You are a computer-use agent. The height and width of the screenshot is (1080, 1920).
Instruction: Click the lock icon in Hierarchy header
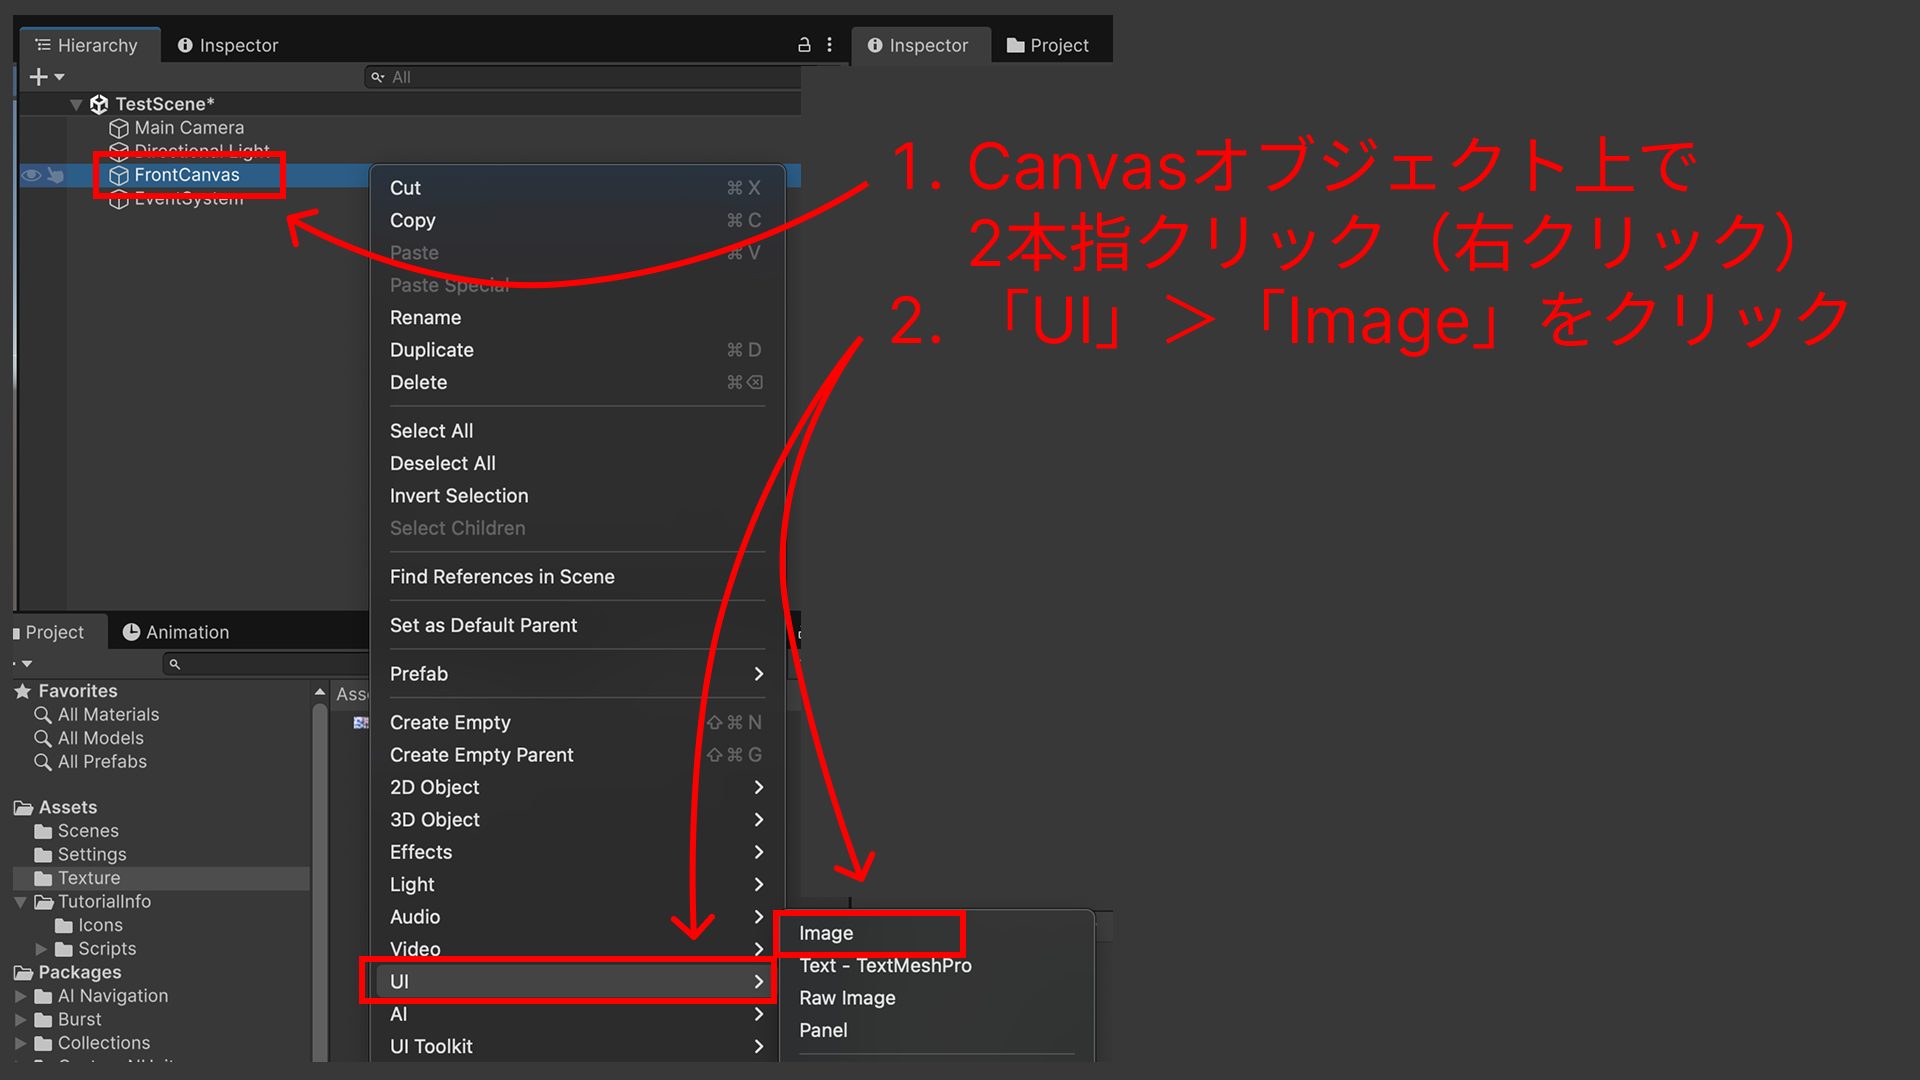pyautogui.click(x=803, y=45)
